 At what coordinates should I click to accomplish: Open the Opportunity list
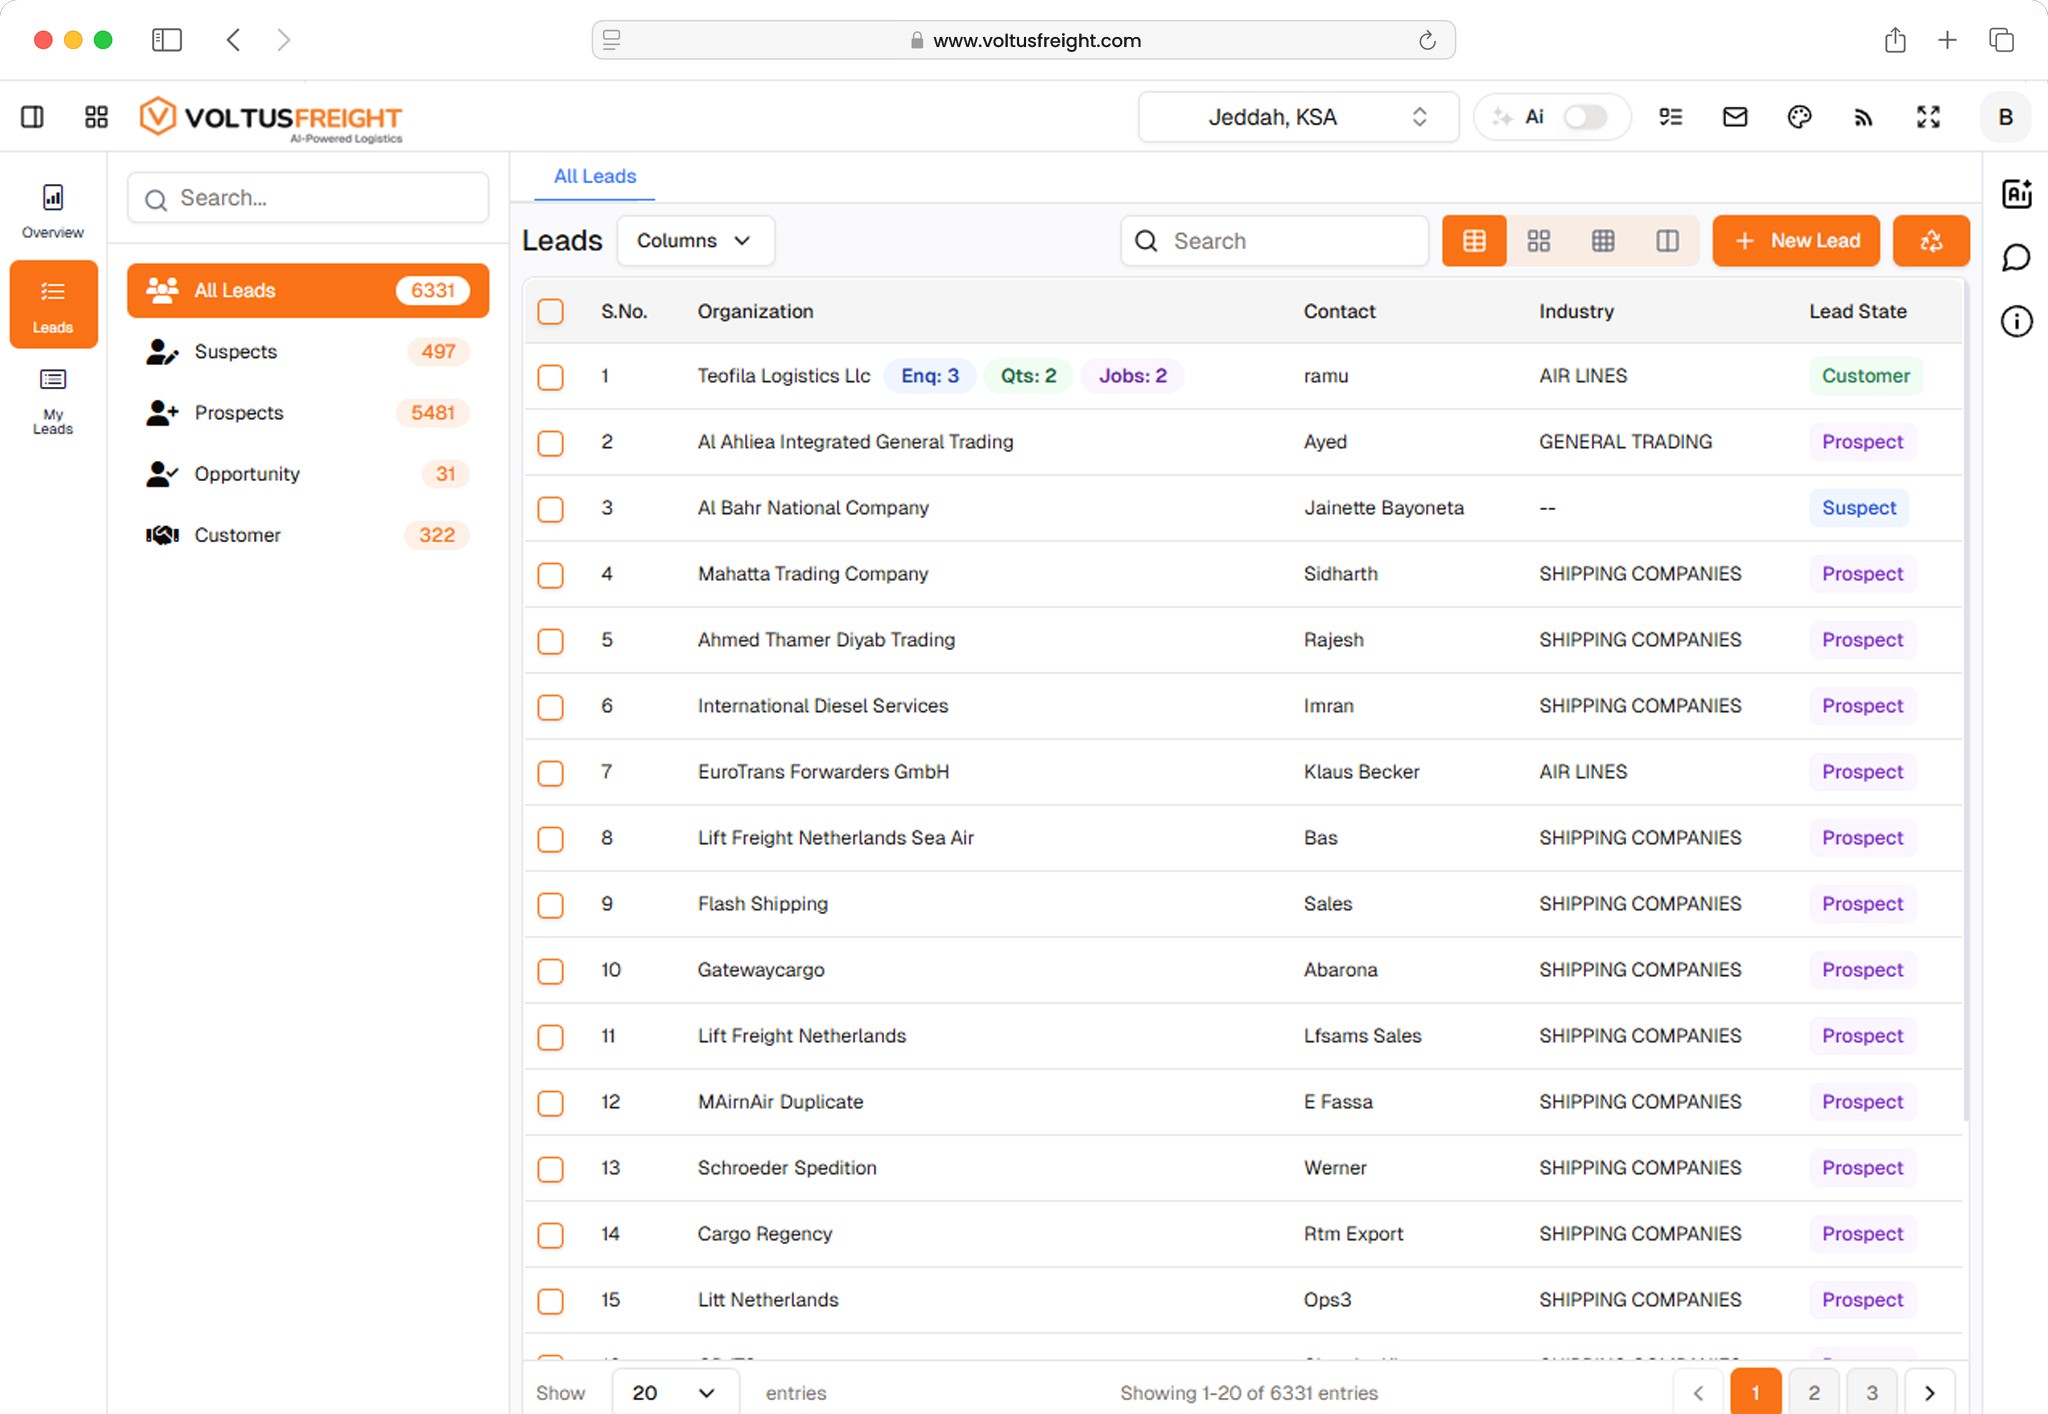308,474
